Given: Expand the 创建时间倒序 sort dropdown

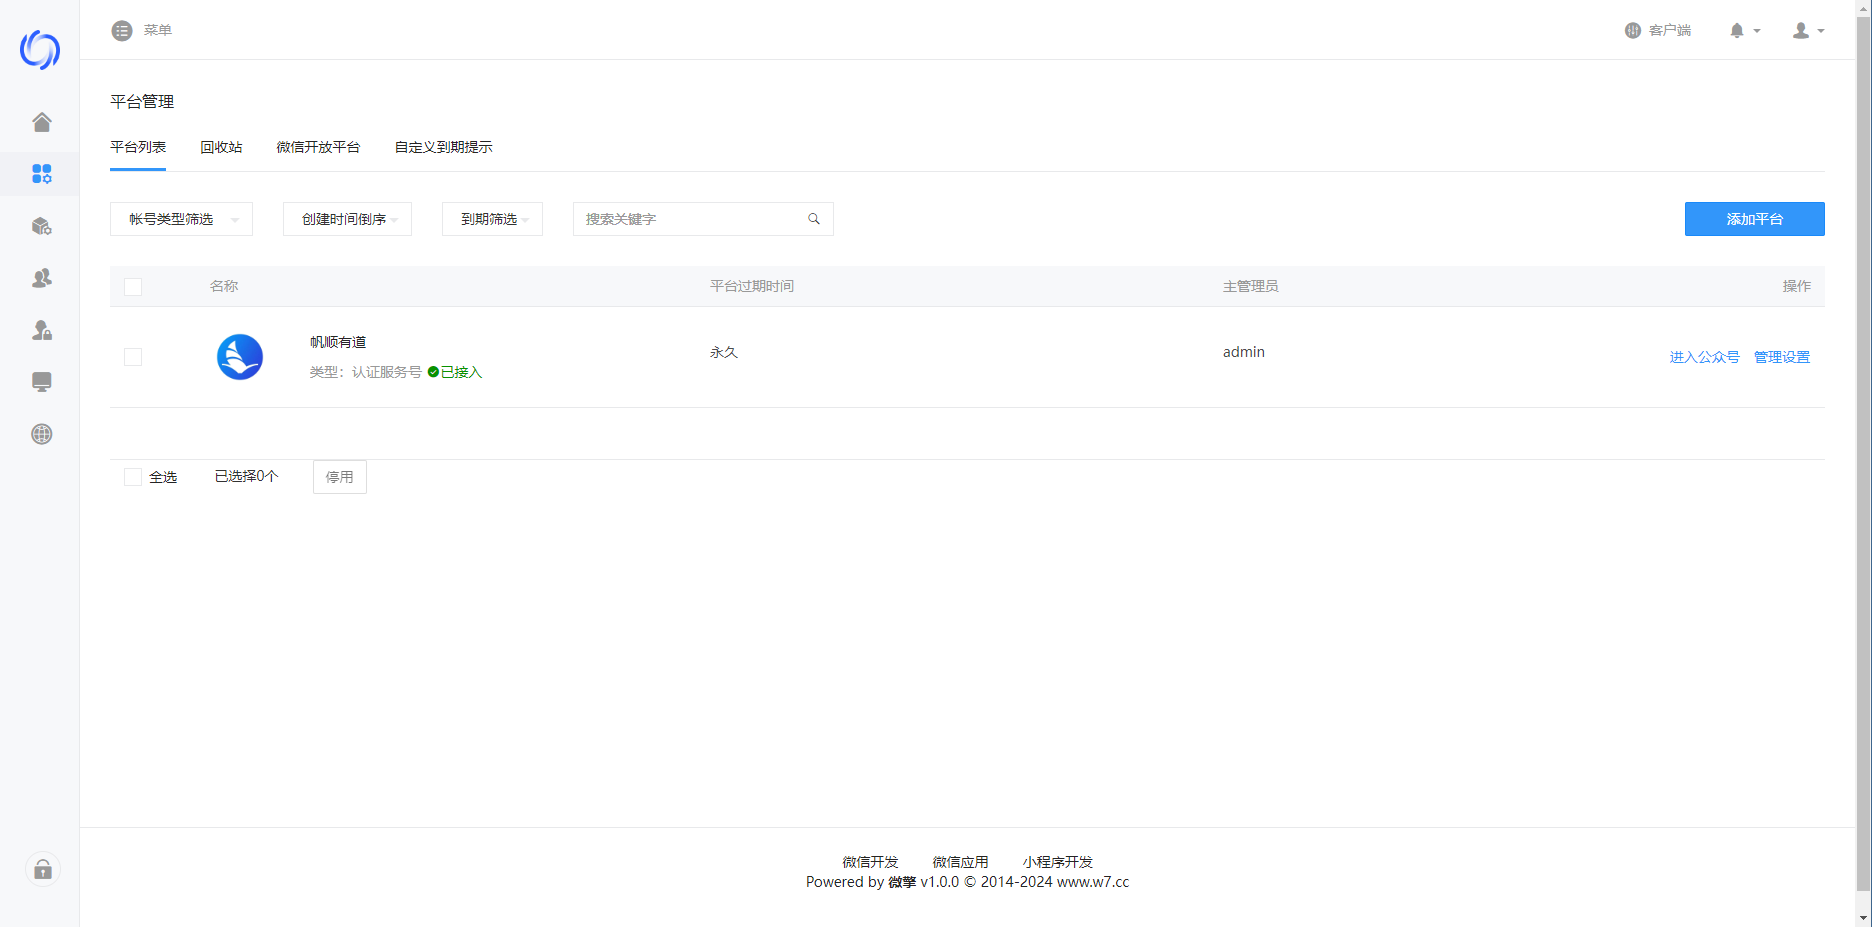Looking at the screenshot, I should [347, 219].
